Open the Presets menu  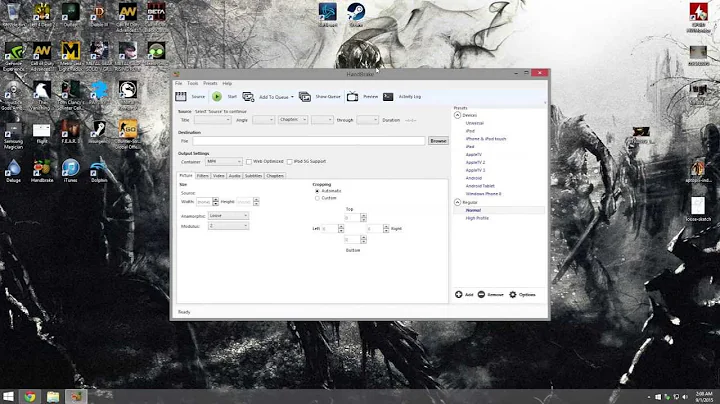[x=210, y=84]
